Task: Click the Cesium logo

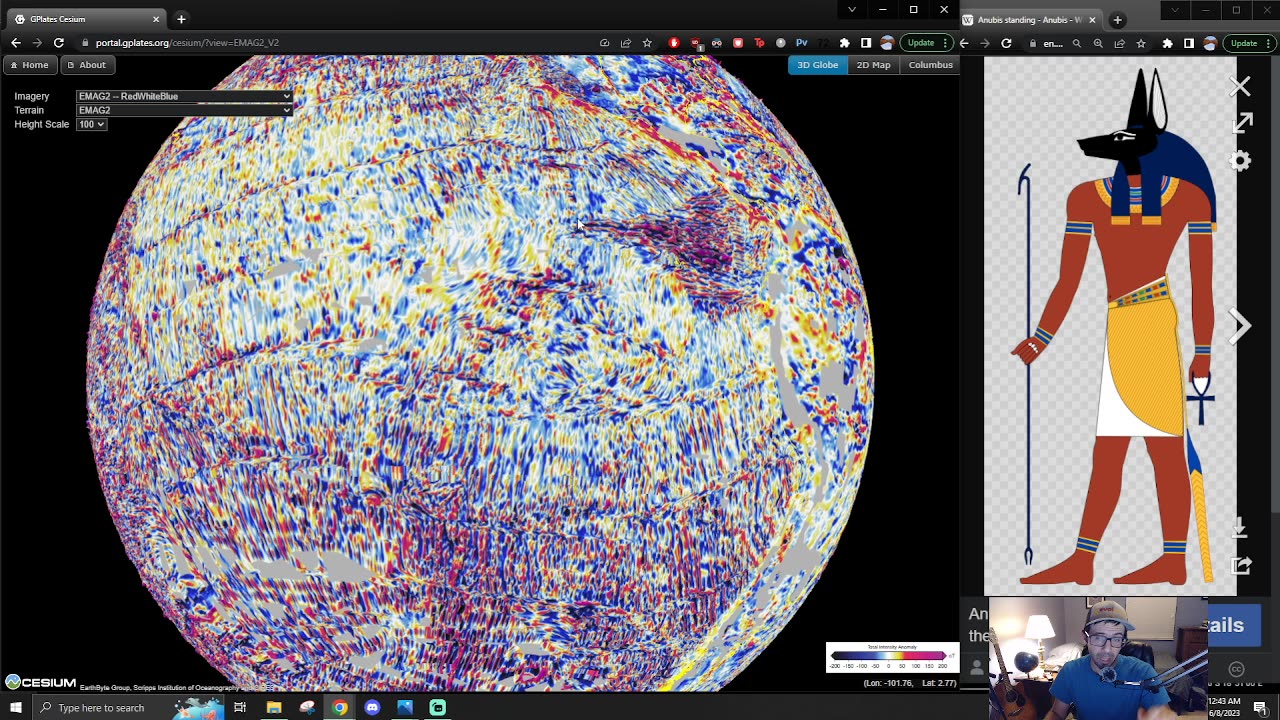Action: (40, 682)
